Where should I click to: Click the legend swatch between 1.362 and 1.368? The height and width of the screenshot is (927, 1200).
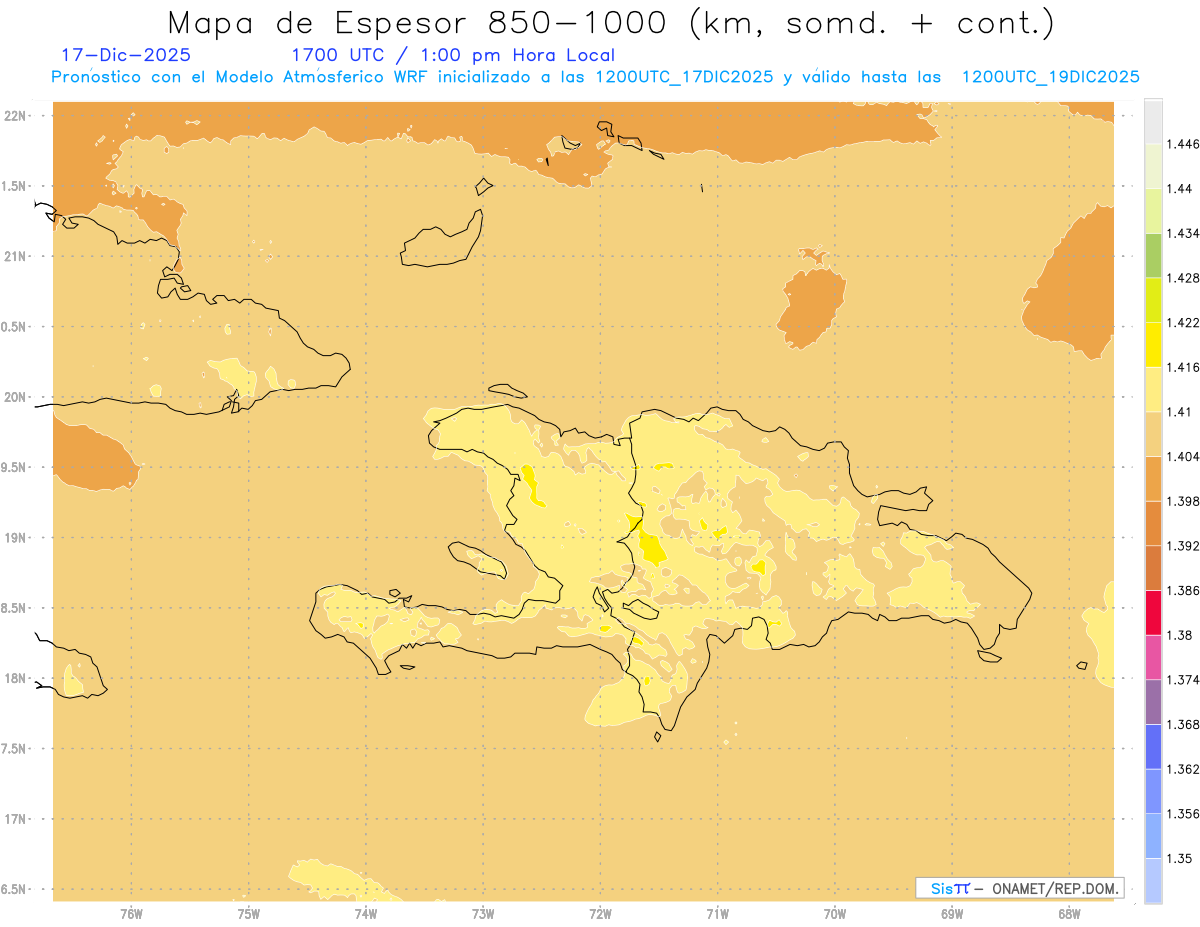click(1153, 746)
